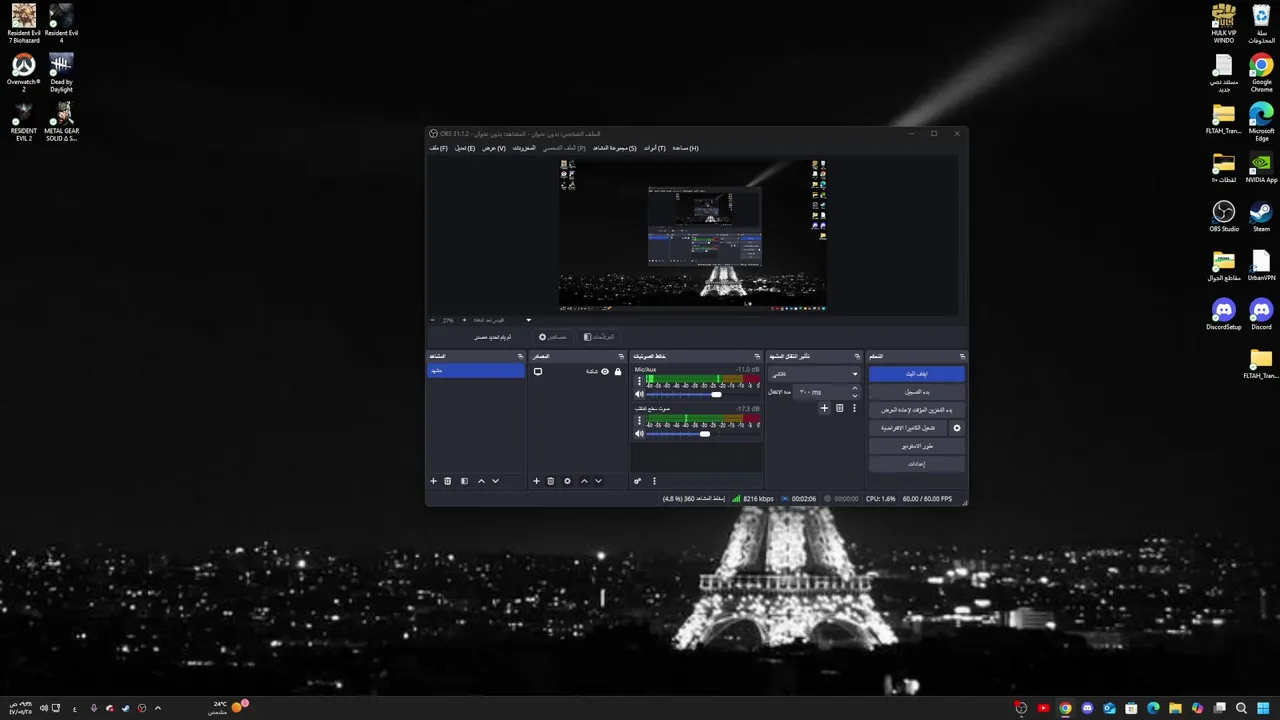The height and width of the screenshot is (720, 1280).
Task: Move source up arrow in Sources dock
Action: (x=584, y=481)
